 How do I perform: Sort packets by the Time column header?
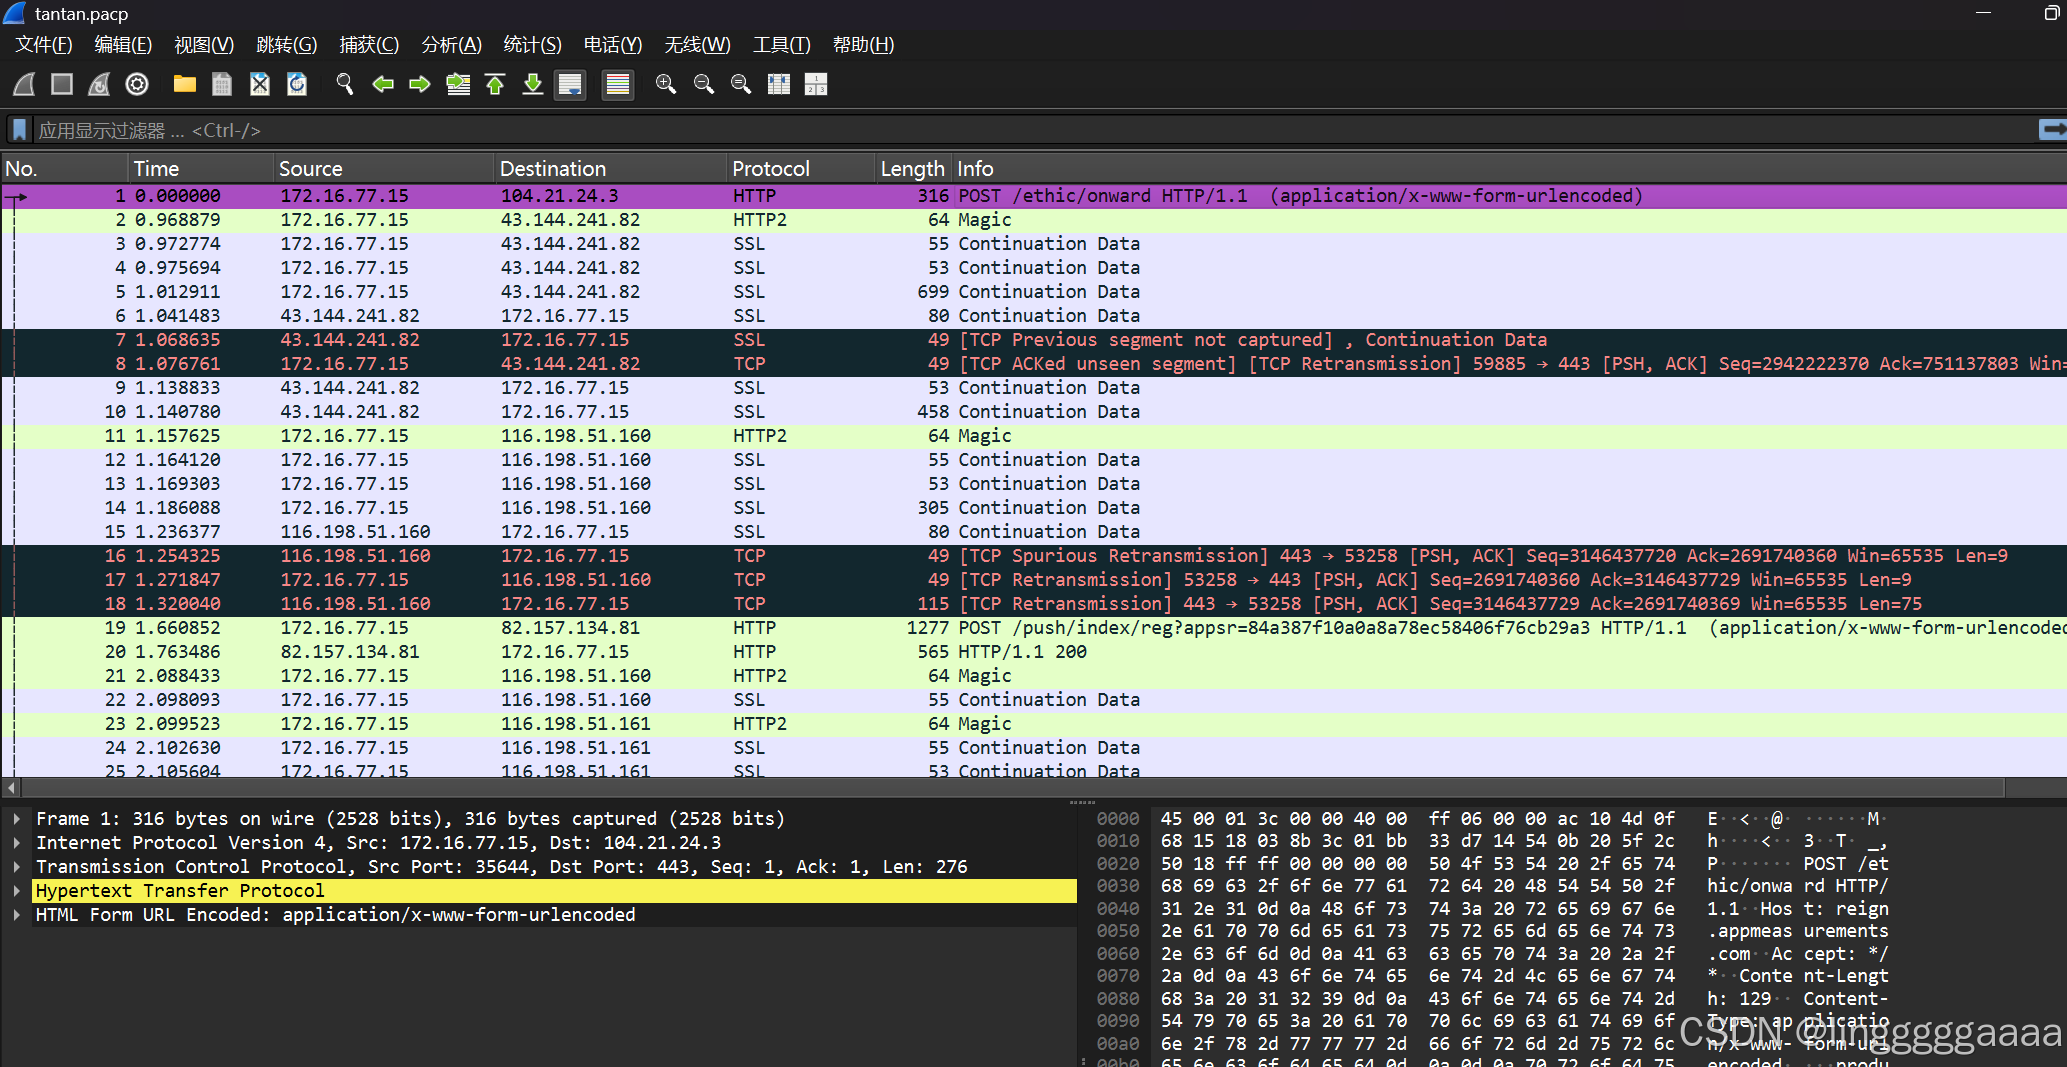(x=201, y=168)
